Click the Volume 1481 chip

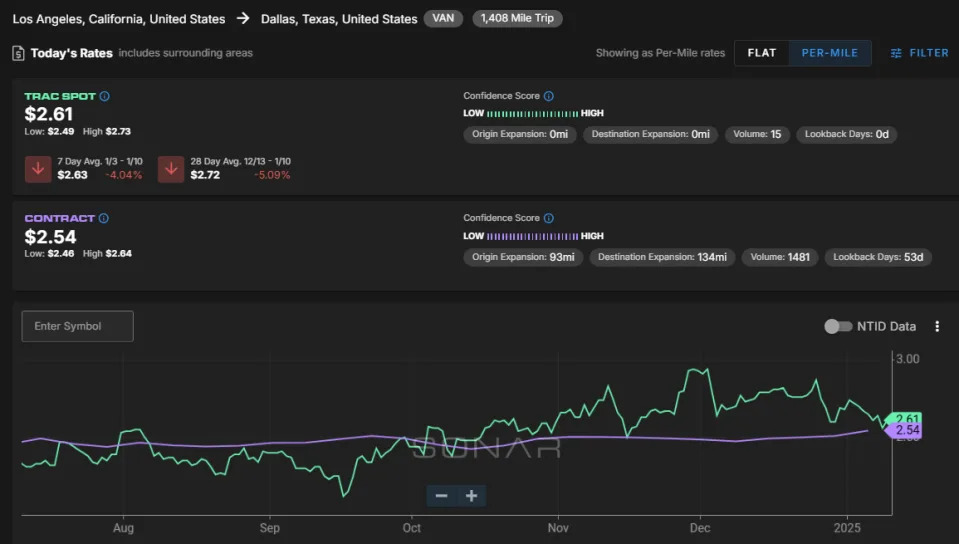(780, 257)
